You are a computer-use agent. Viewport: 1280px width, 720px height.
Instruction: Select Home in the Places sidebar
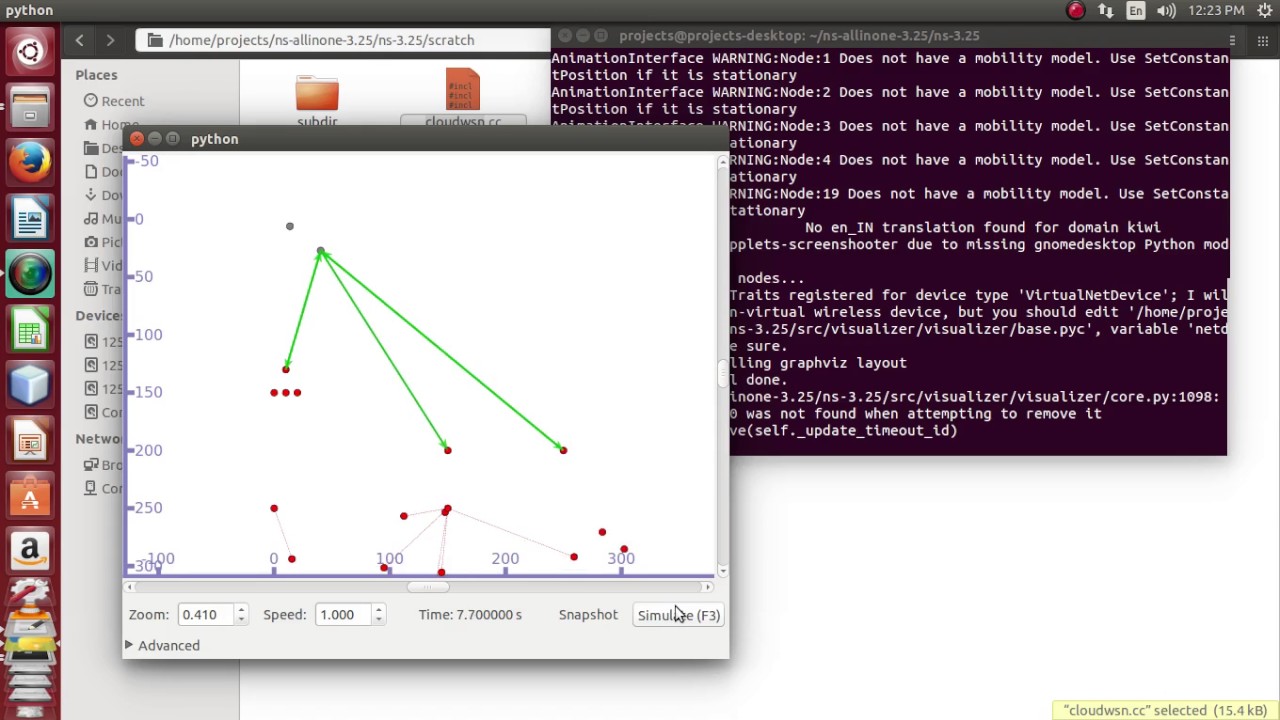coord(119,124)
